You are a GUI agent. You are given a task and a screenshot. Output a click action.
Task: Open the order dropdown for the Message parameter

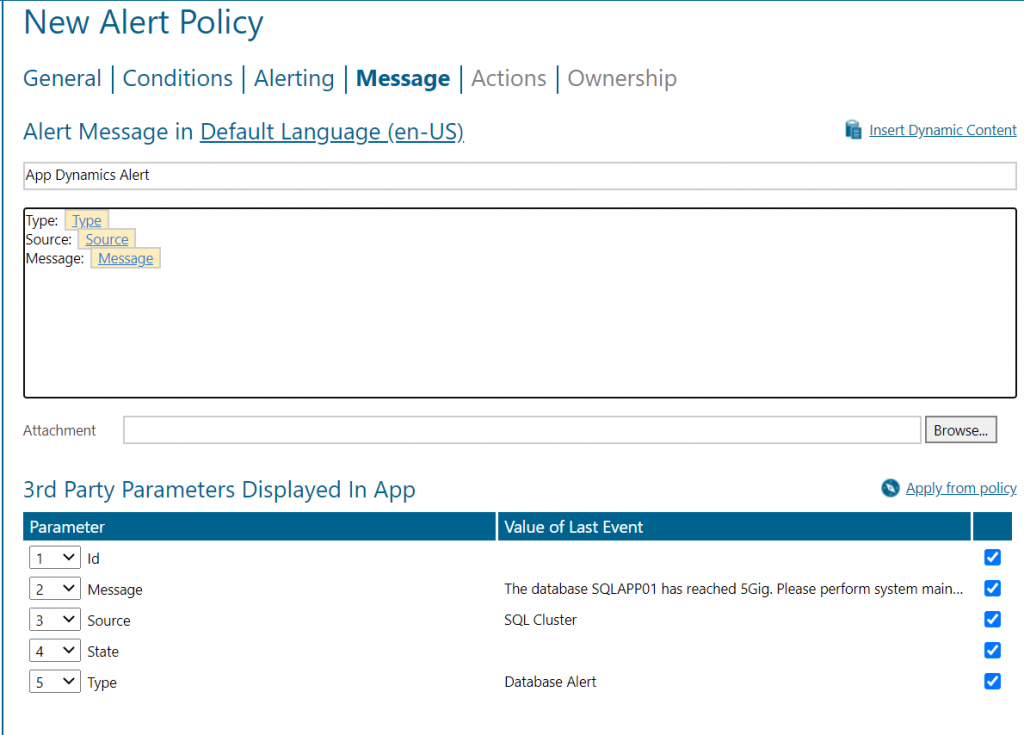pos(54,588)
